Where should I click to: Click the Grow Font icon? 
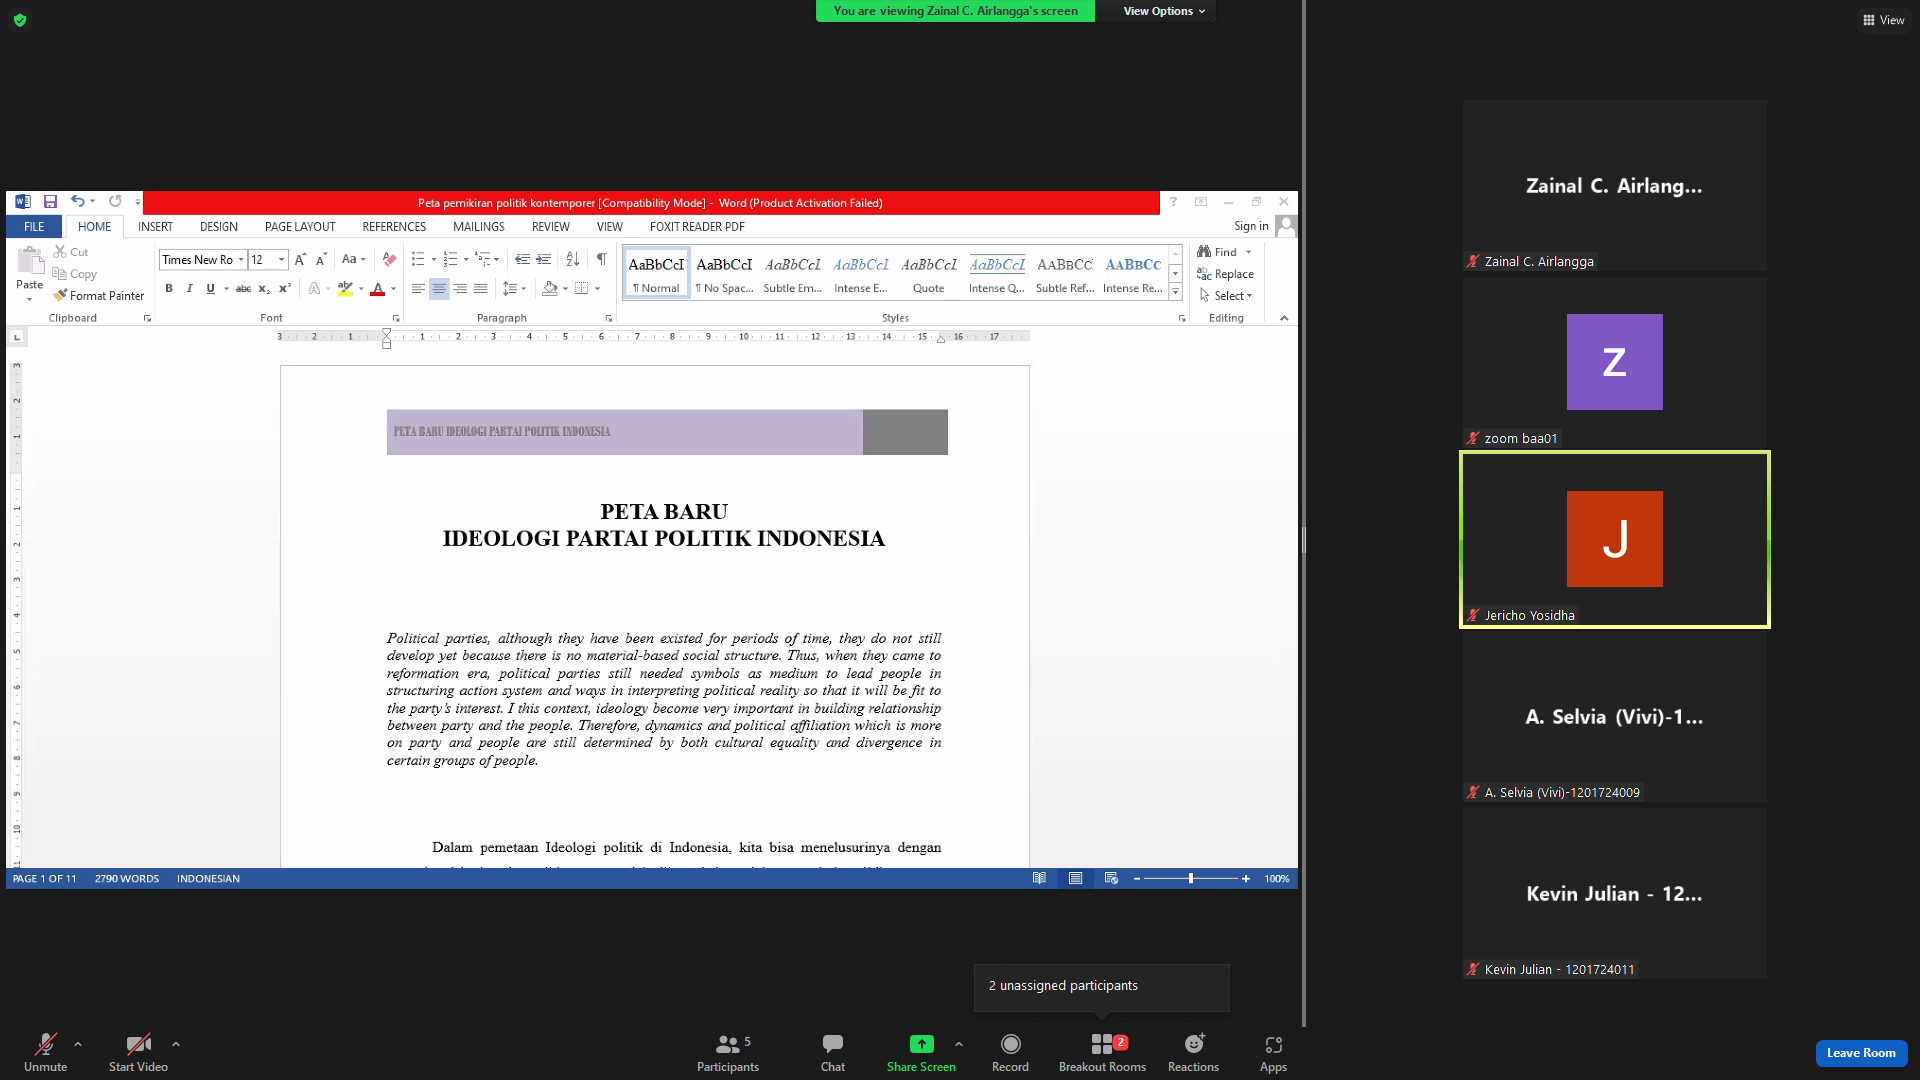point(300,260)
